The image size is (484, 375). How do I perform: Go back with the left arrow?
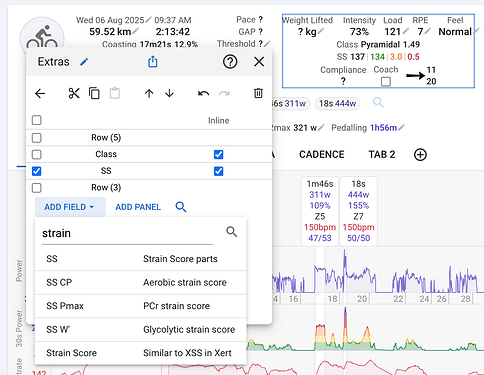pos(40,93)
